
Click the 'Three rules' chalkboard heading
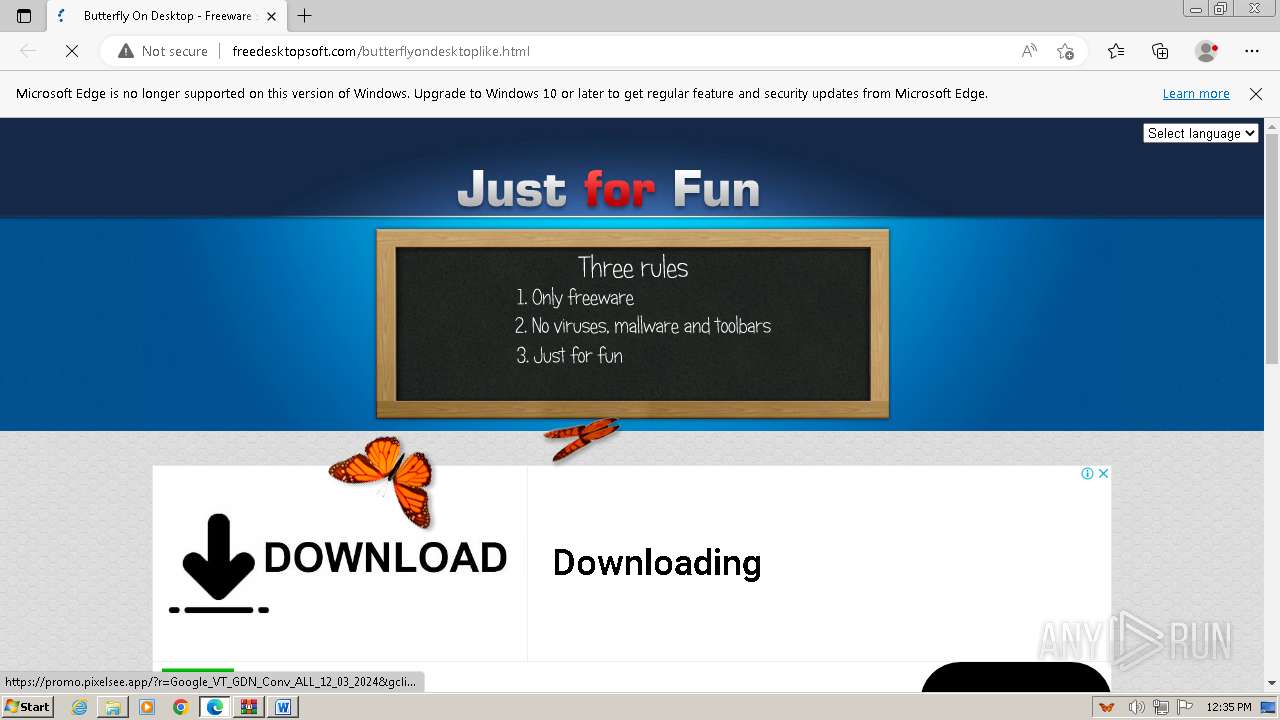tap(633, 267)
